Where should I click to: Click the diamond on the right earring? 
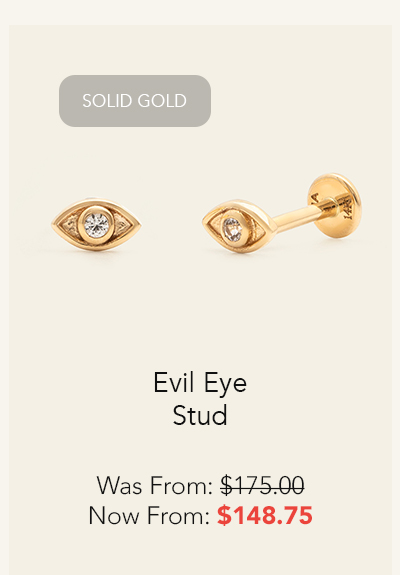[232, 230]
